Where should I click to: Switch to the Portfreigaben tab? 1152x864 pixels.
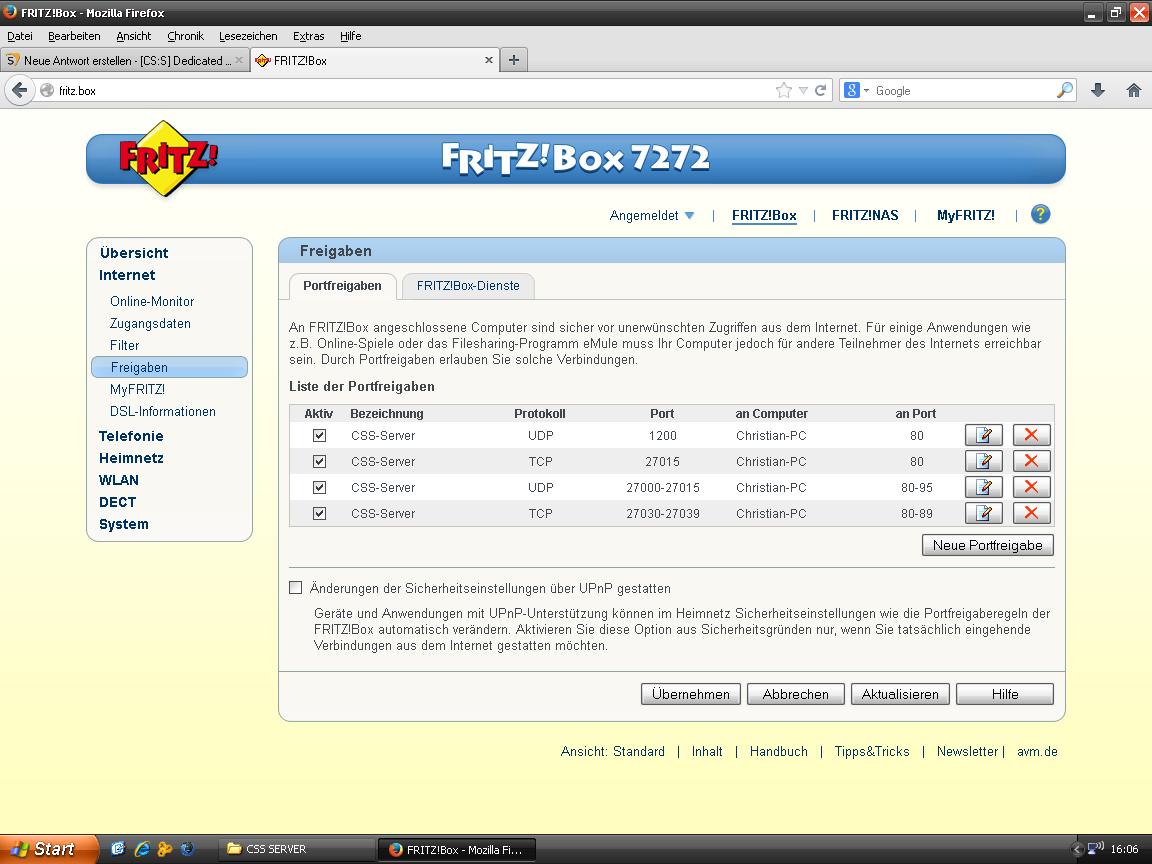point(342,286)
